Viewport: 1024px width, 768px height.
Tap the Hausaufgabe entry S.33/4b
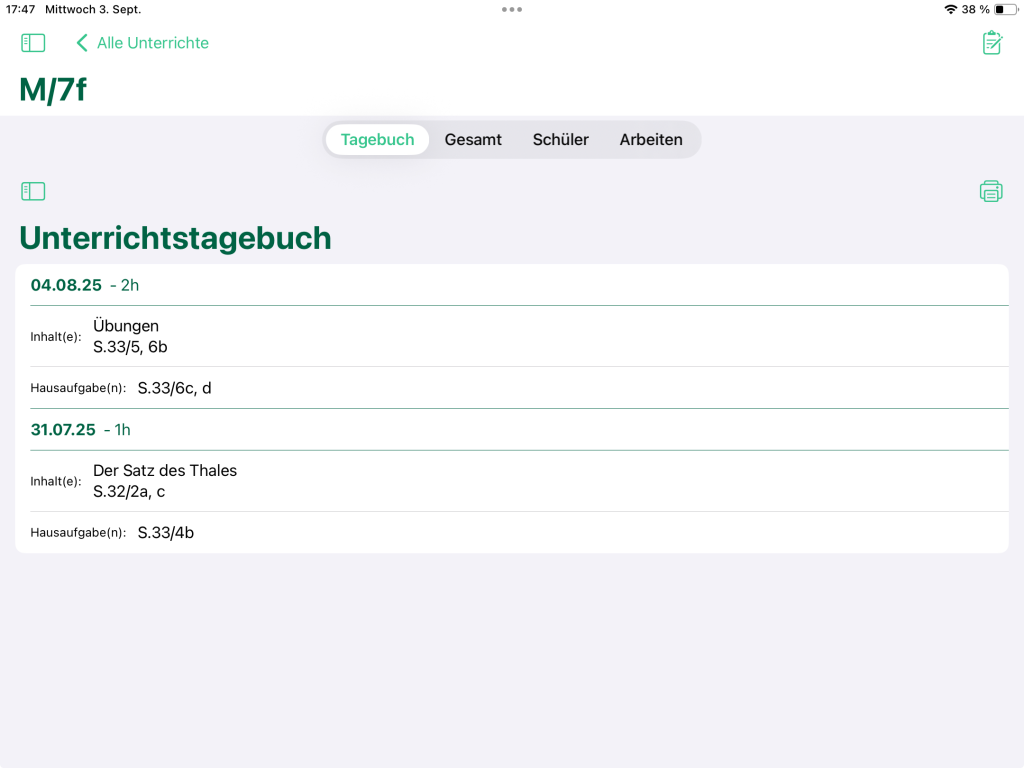pos(165,532)
